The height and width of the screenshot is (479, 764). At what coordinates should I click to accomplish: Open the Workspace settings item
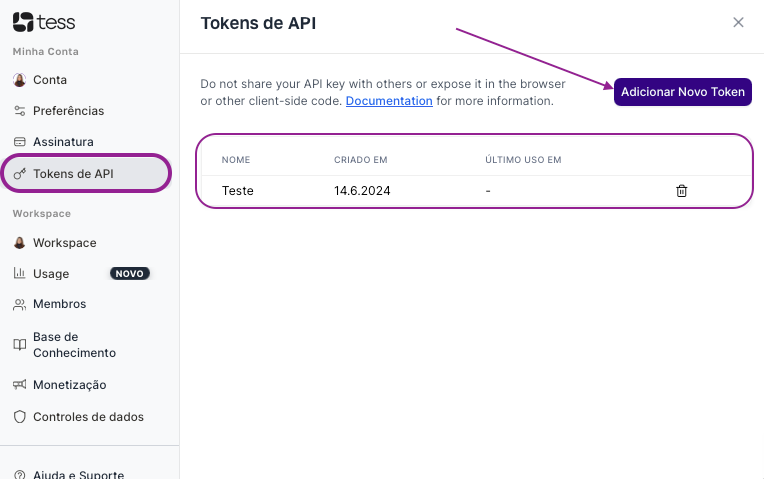[x=64, y=243]
